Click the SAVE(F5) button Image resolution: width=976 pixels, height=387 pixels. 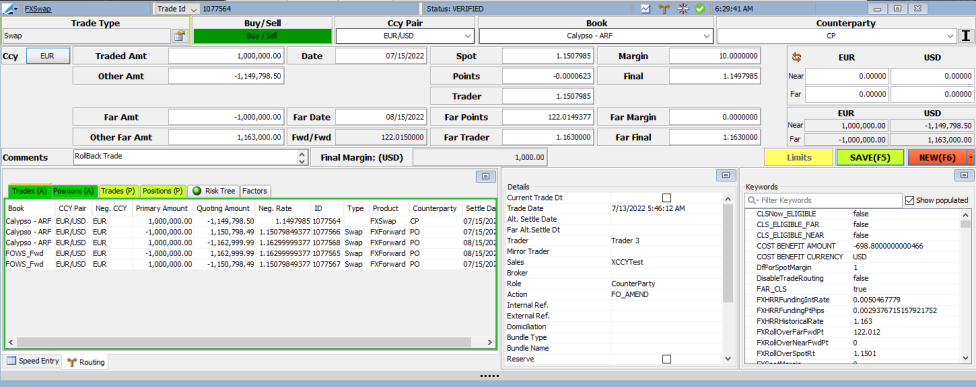tap(870, 158)
